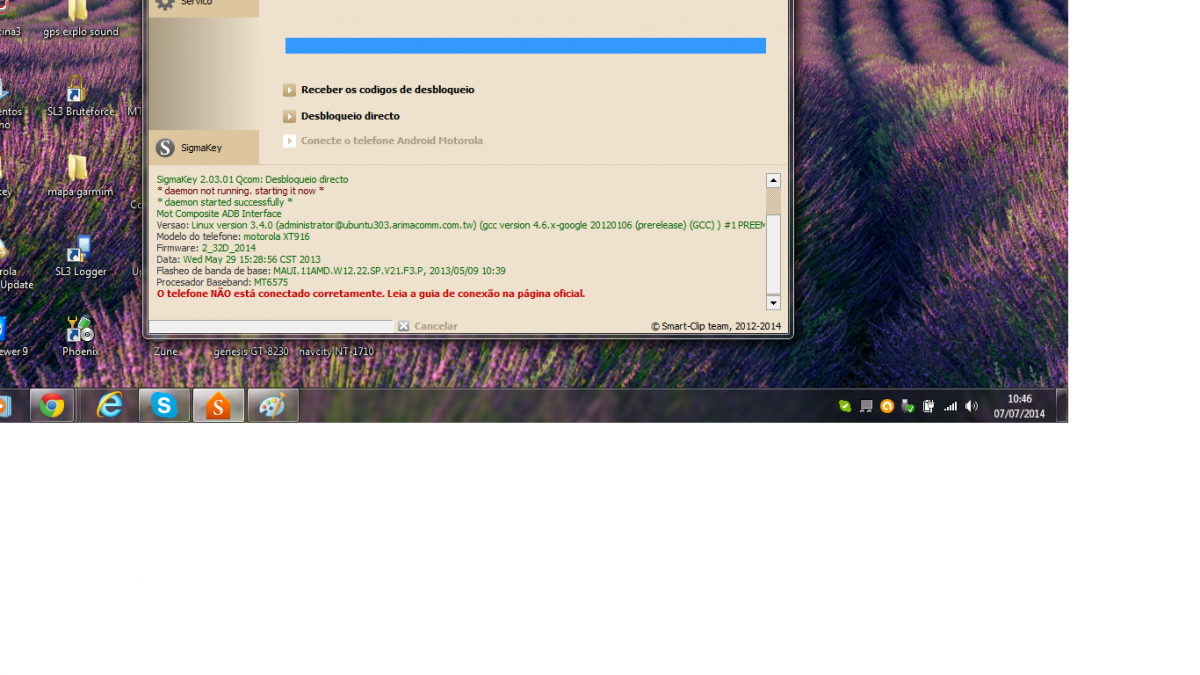
Task: Open Internet Explorer from the taskbar
Action: click(109, 406)
